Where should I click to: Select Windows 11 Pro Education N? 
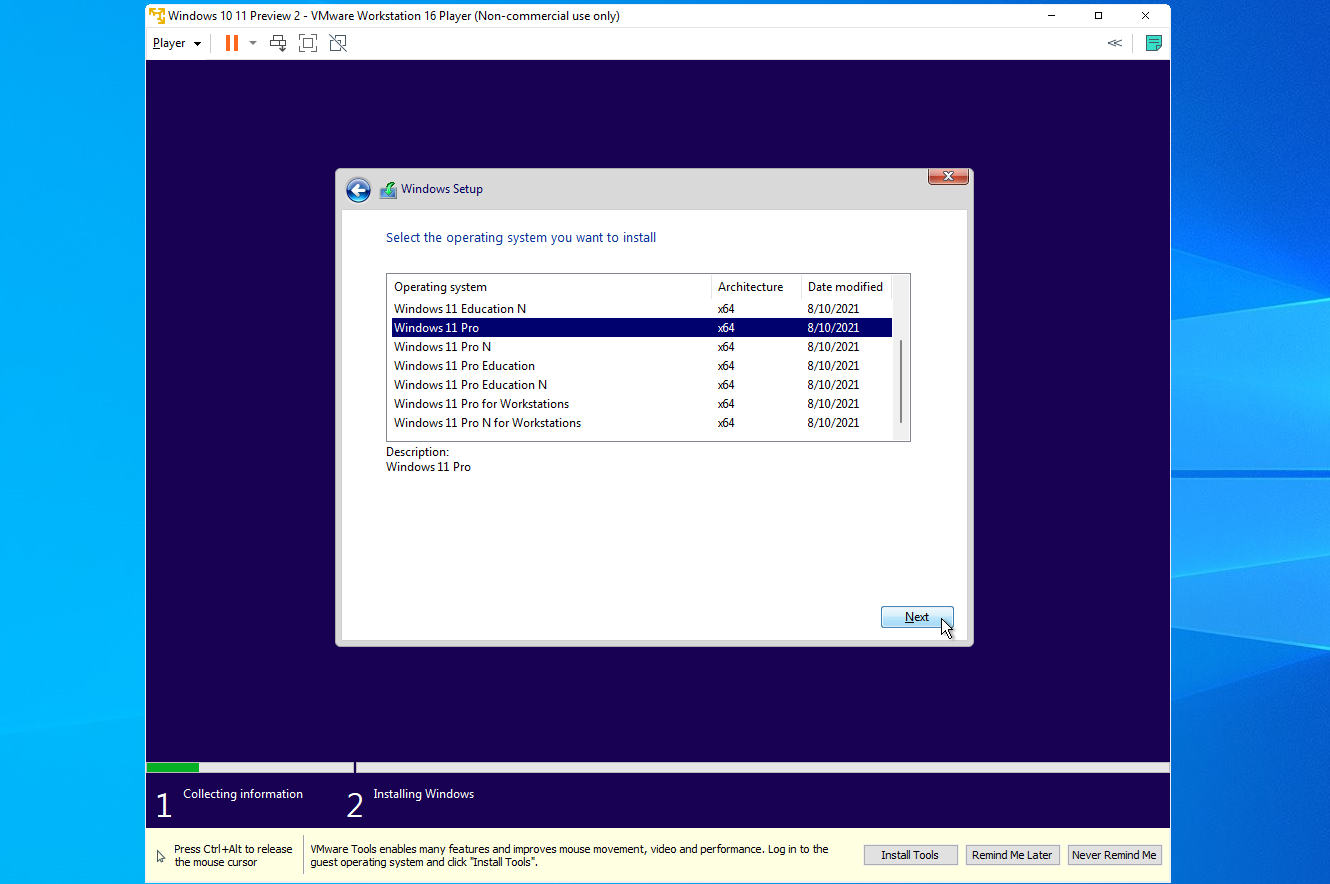641,385
